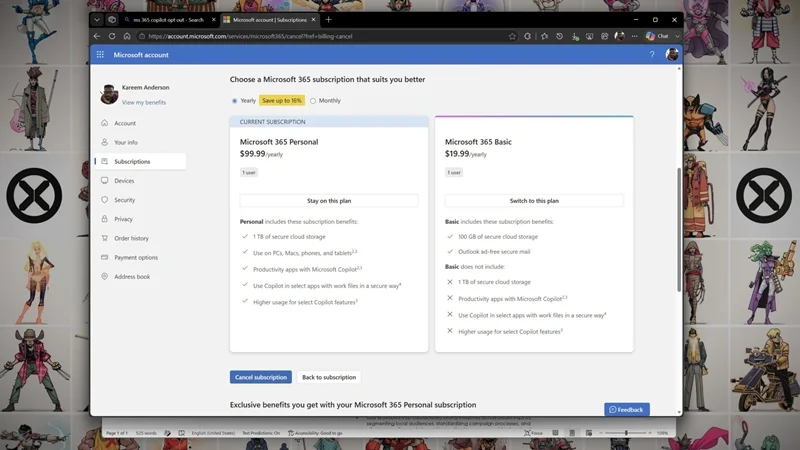Screen dimensions: 800x450
Task: Open the Settings and more ellipsis menu
Action: tap(634, 36)
